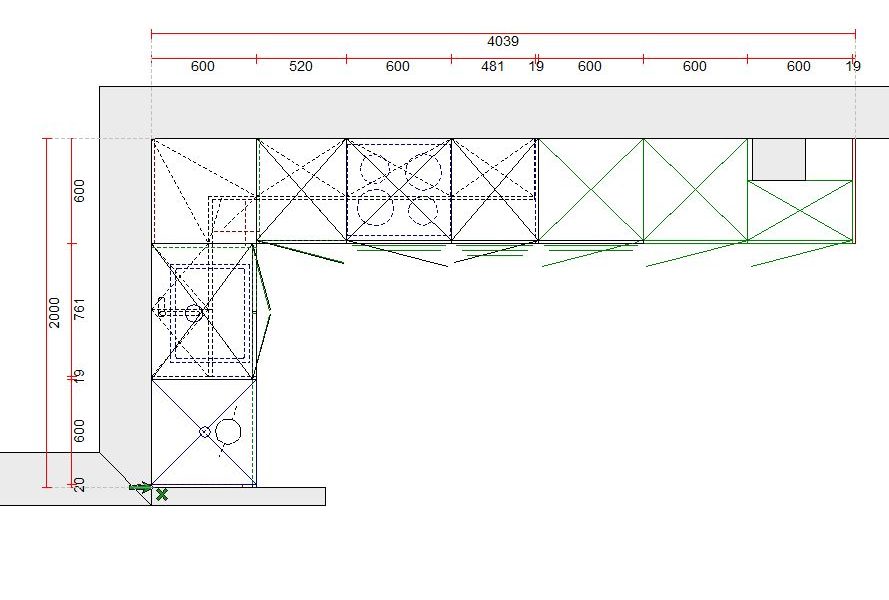Select the corner cabinet with dashed diagonals
The image size is (889, 600).
[x=204, y=191]
